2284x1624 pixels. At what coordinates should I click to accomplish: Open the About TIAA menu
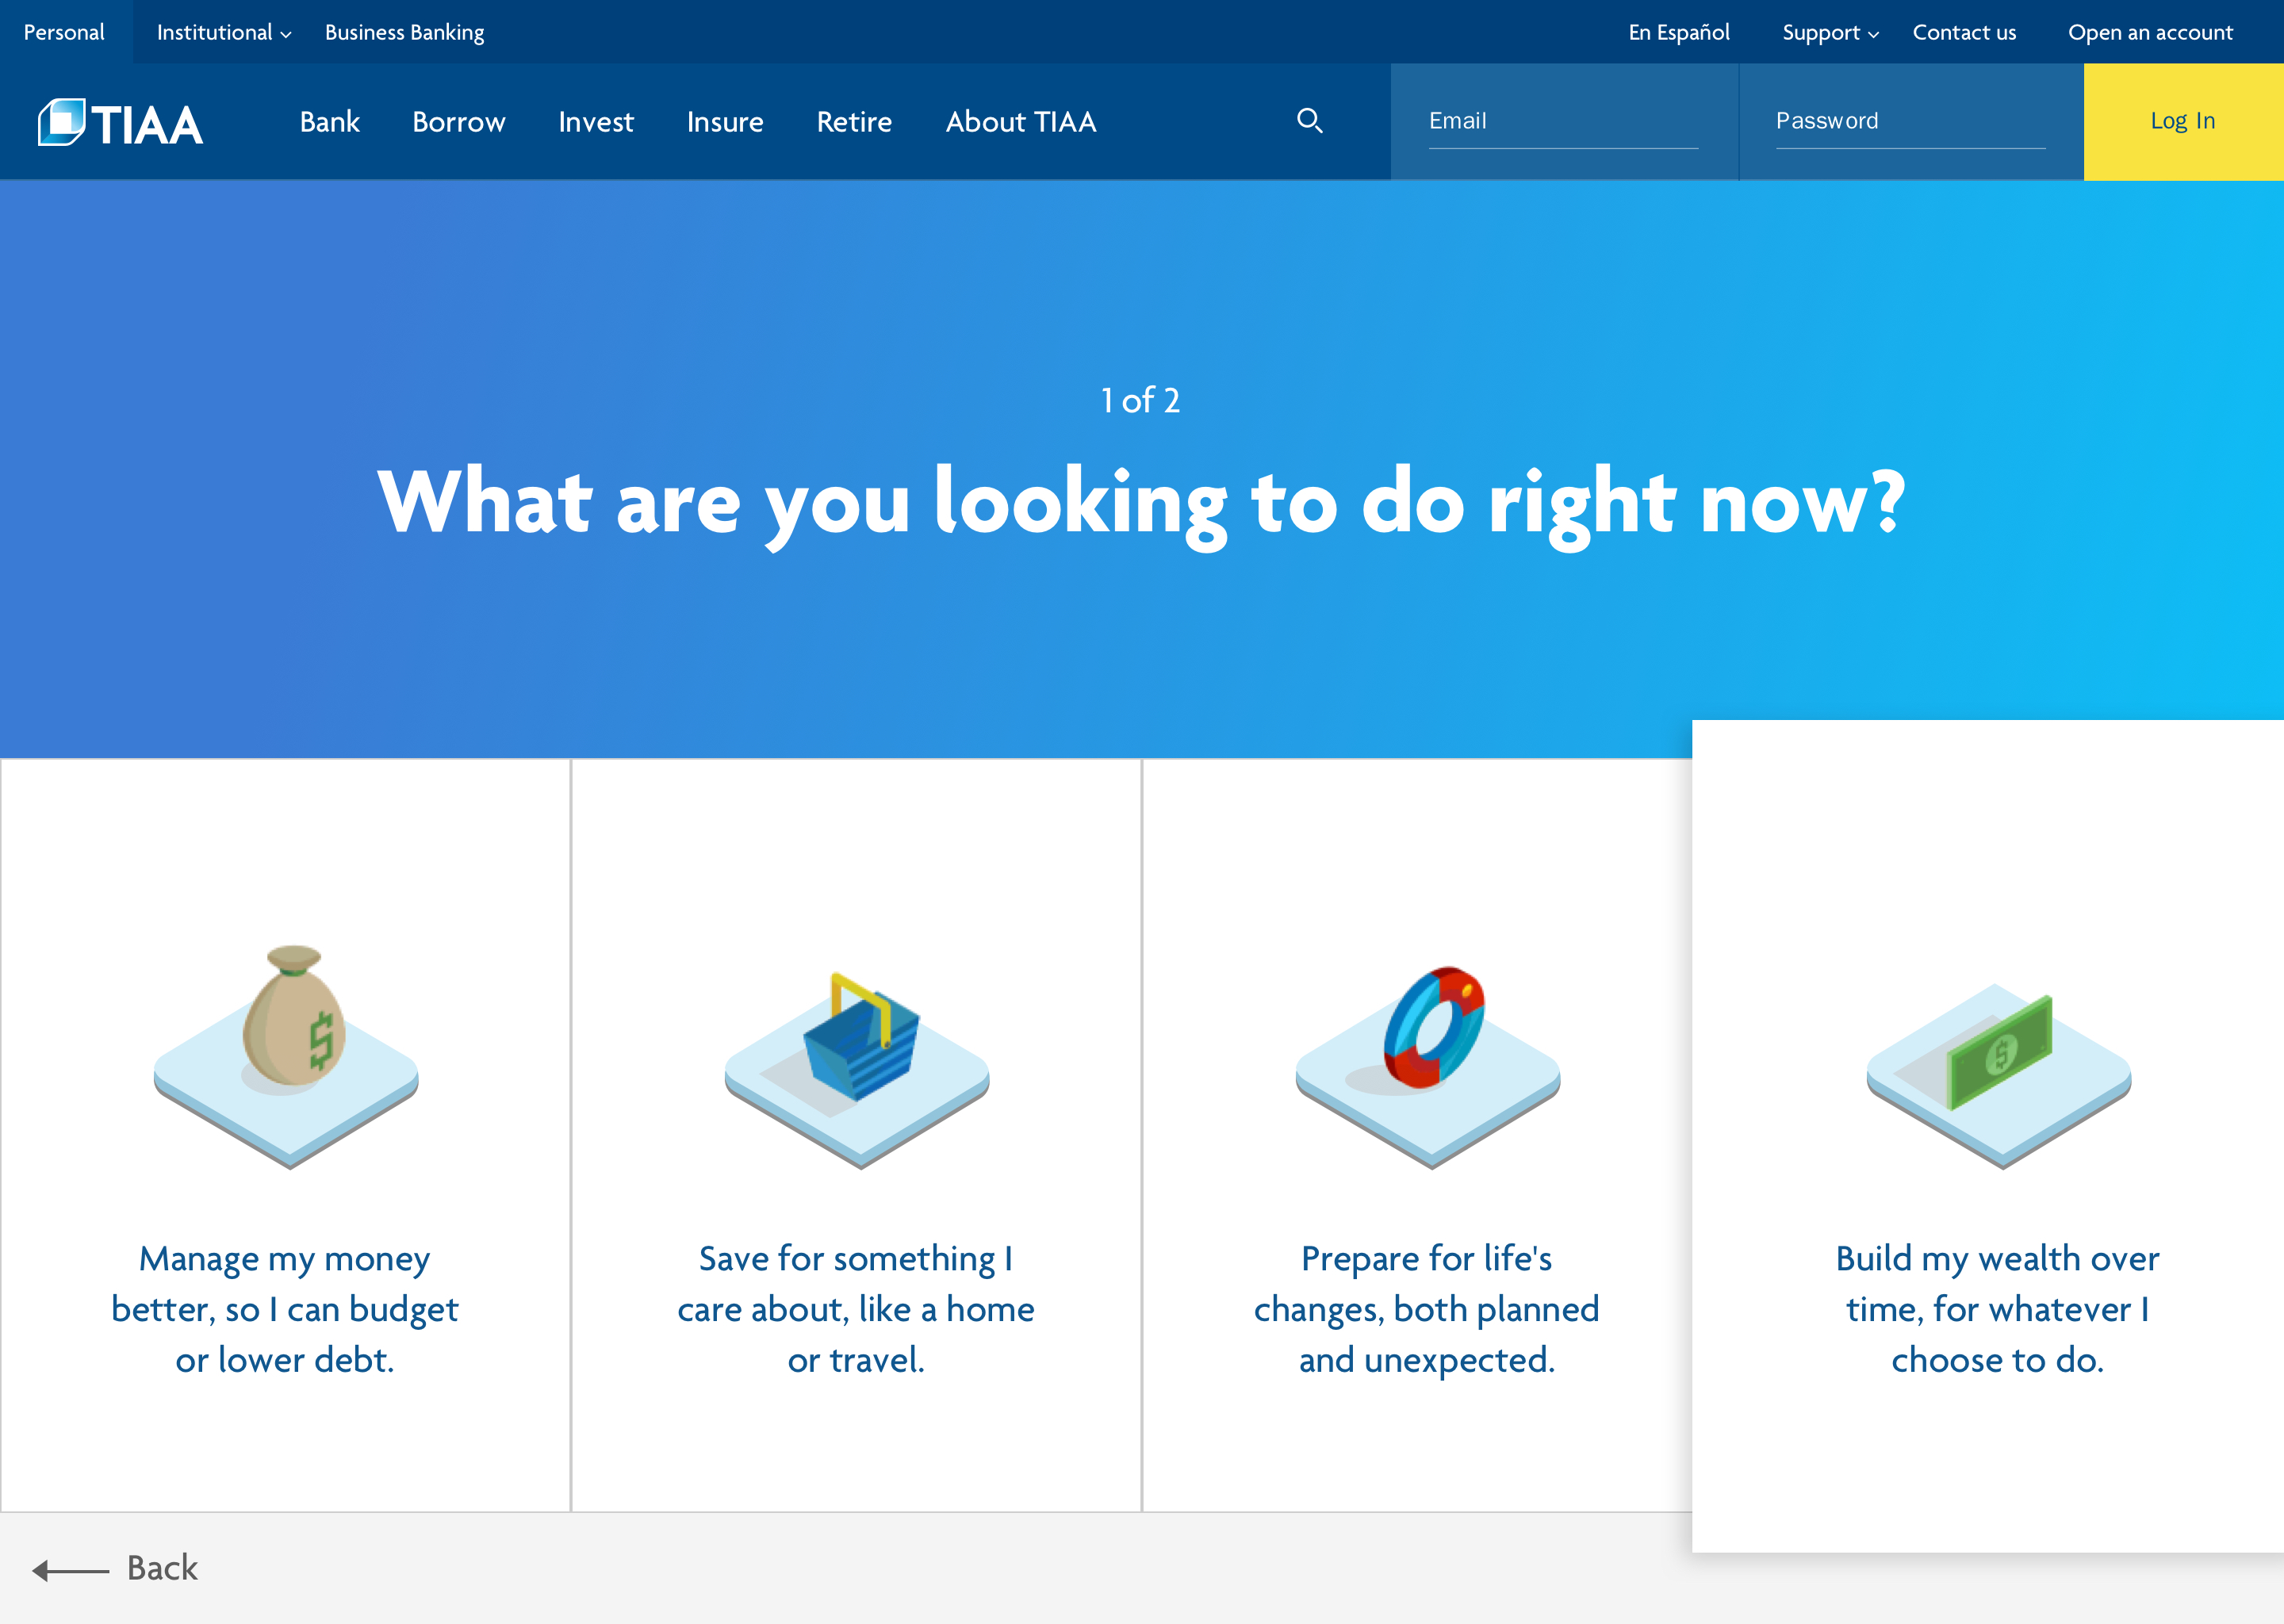tap(1021, 122)
